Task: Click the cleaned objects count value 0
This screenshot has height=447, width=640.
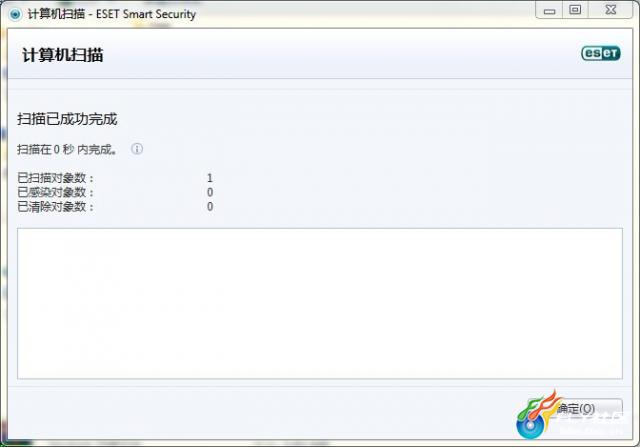Action: coord(210,207)
